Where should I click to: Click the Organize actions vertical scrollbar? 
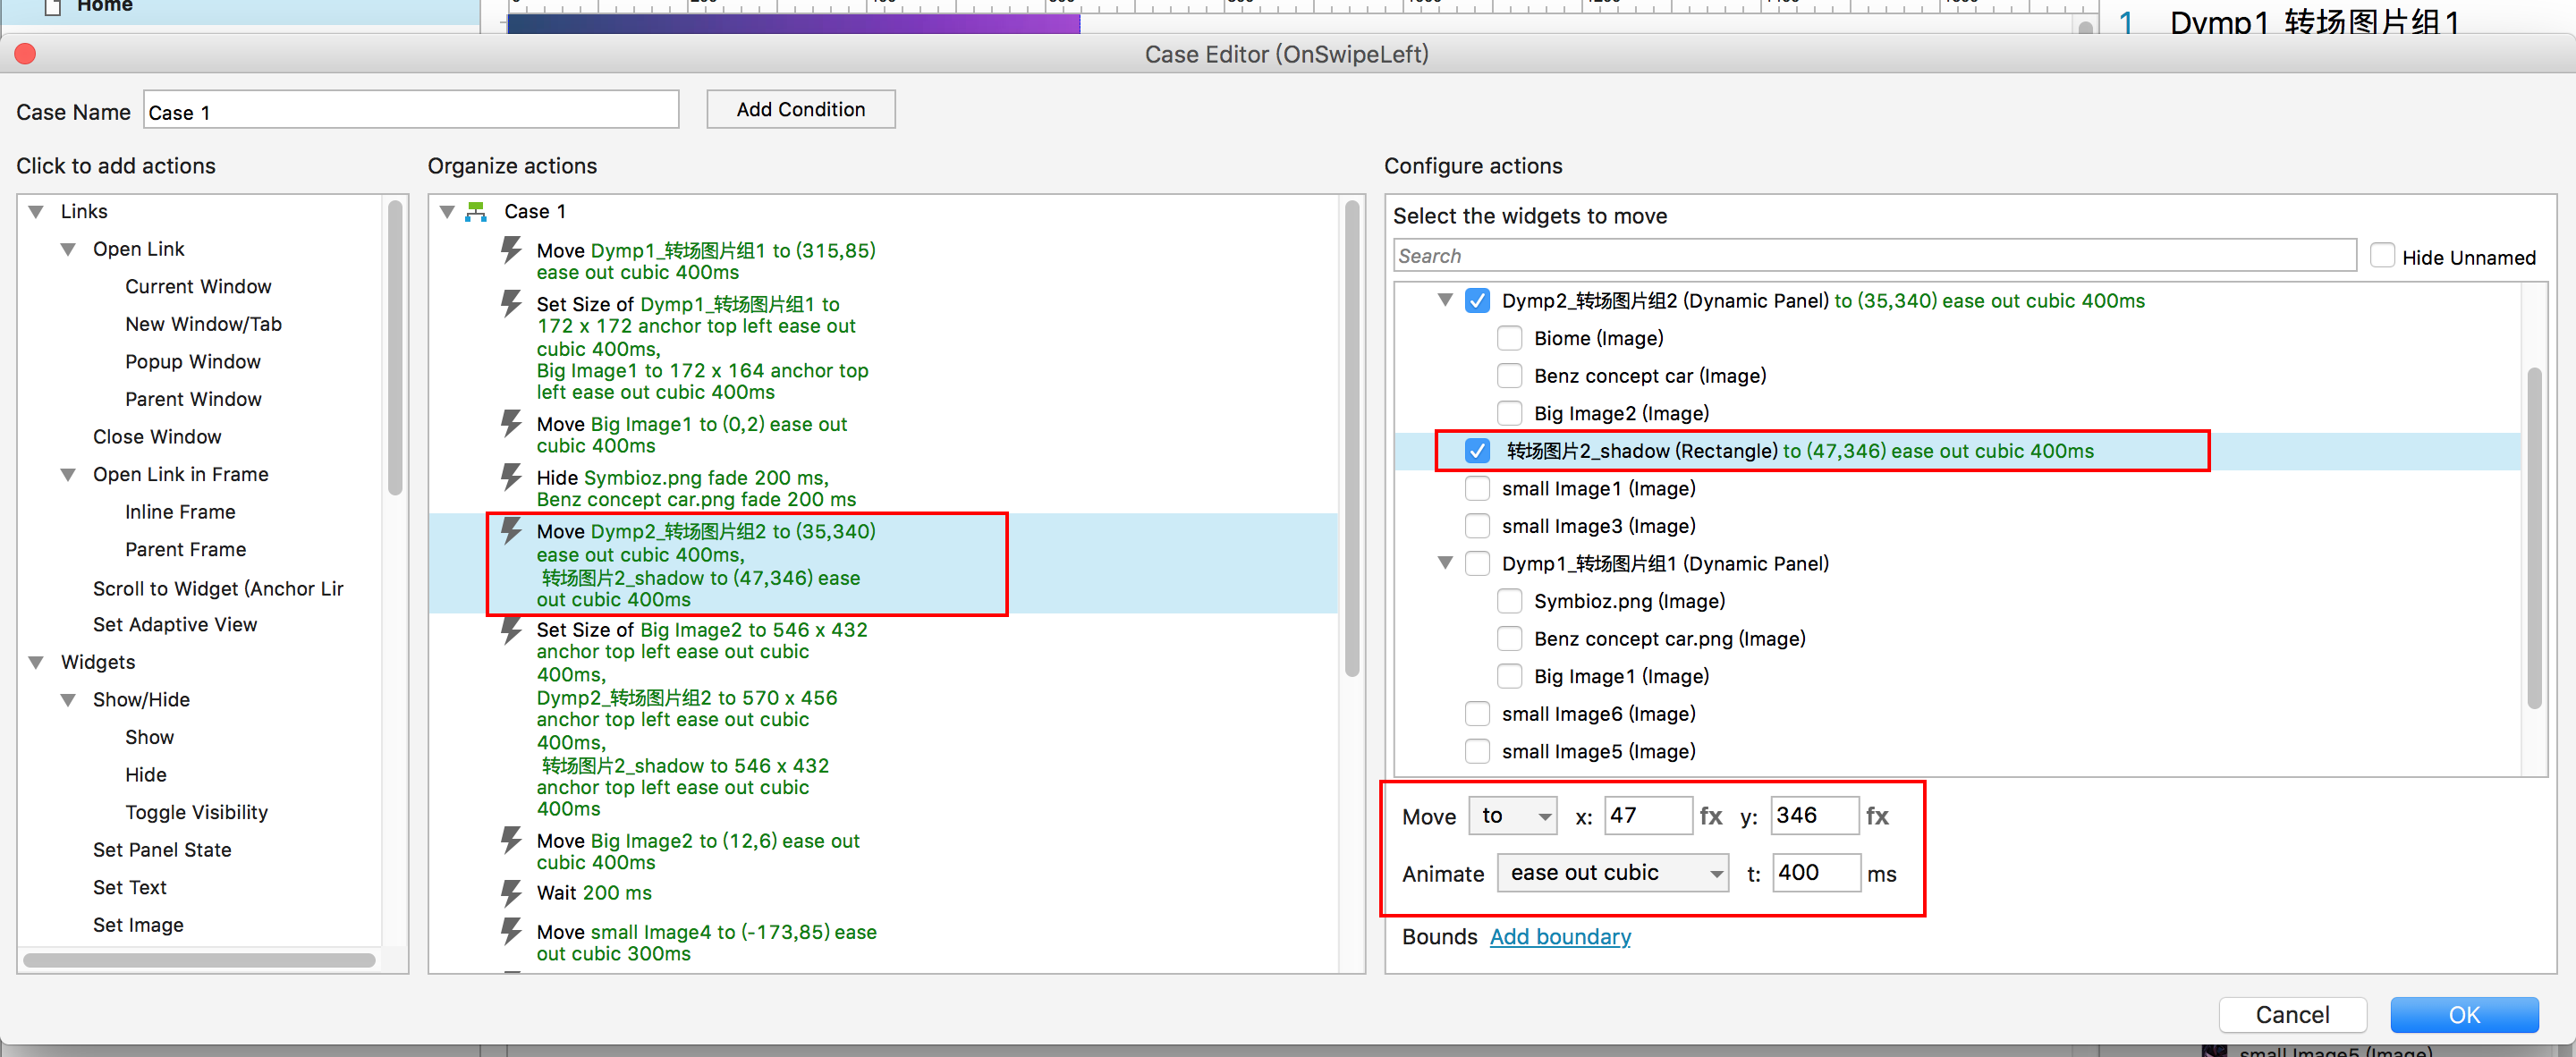(x=1352, y=440)
